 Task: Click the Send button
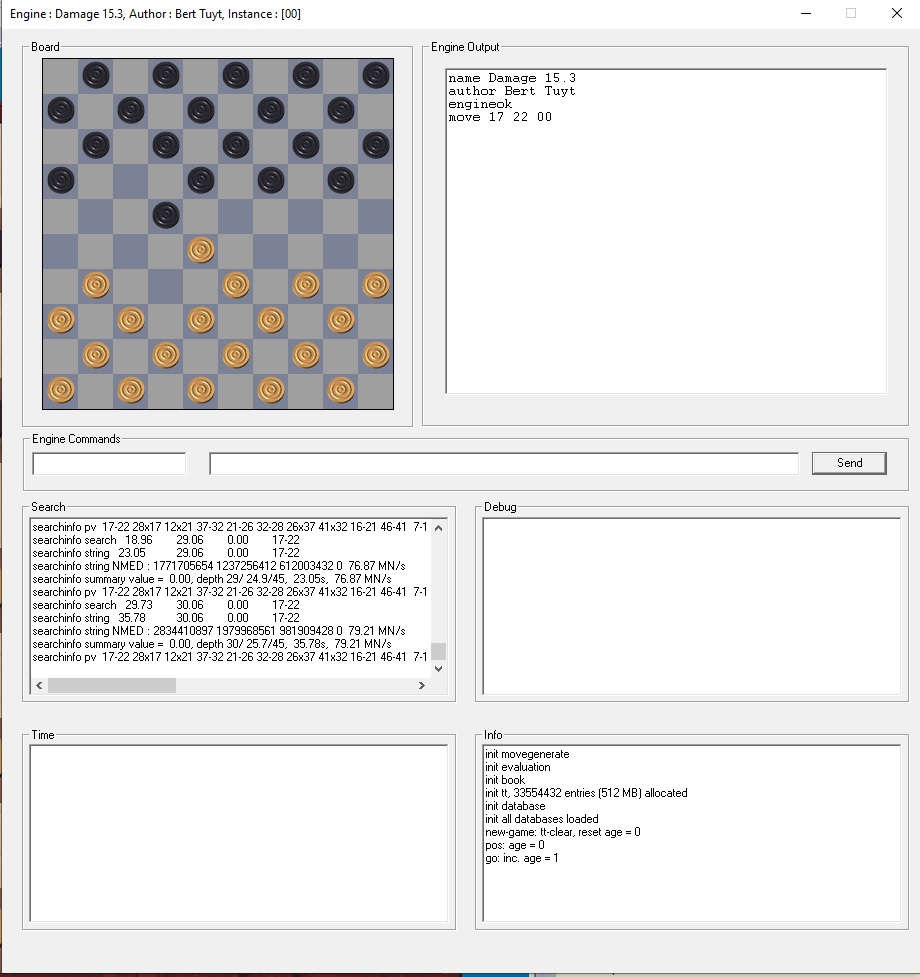[x=849, y=462]
